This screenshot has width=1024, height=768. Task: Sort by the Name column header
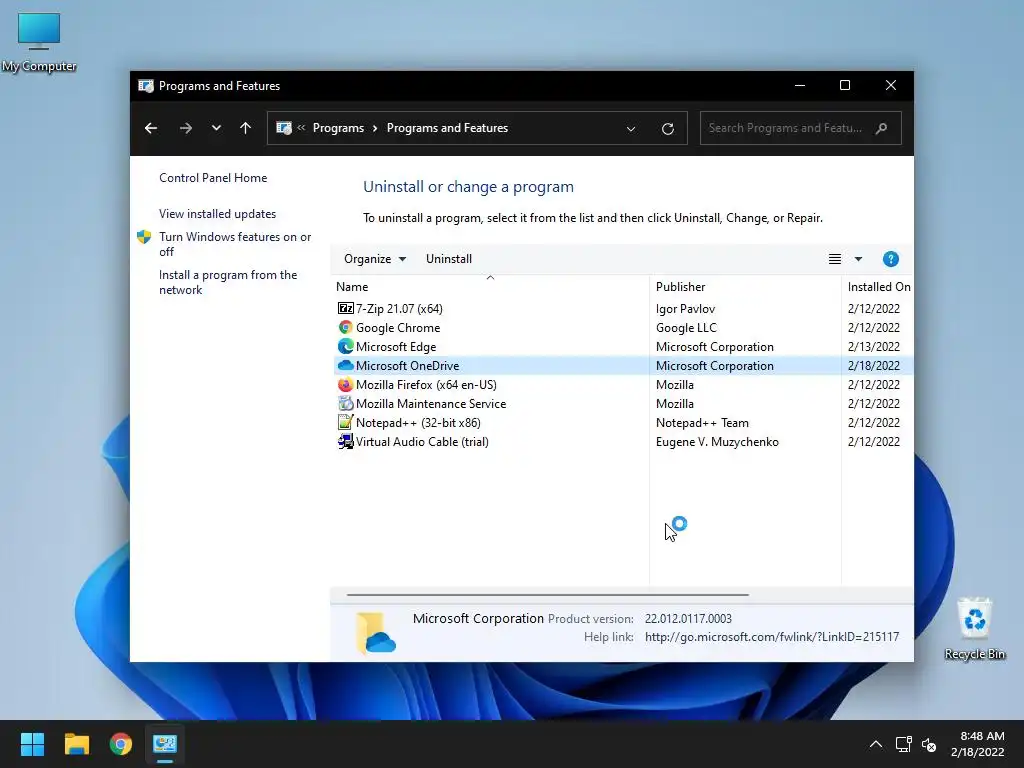(x=490, y=287)
